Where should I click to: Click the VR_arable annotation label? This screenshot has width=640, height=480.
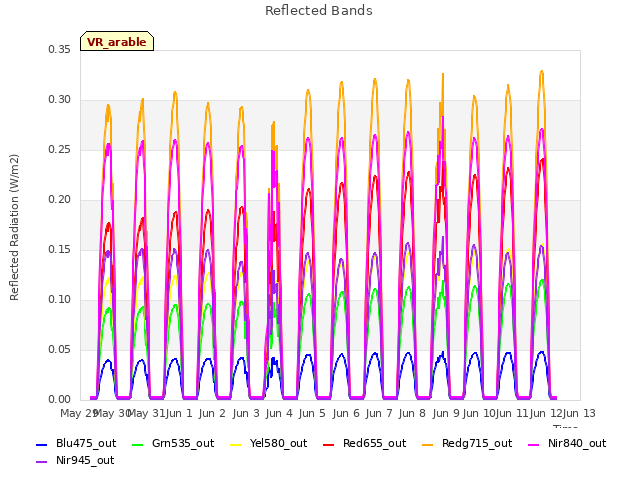(117, 41)
